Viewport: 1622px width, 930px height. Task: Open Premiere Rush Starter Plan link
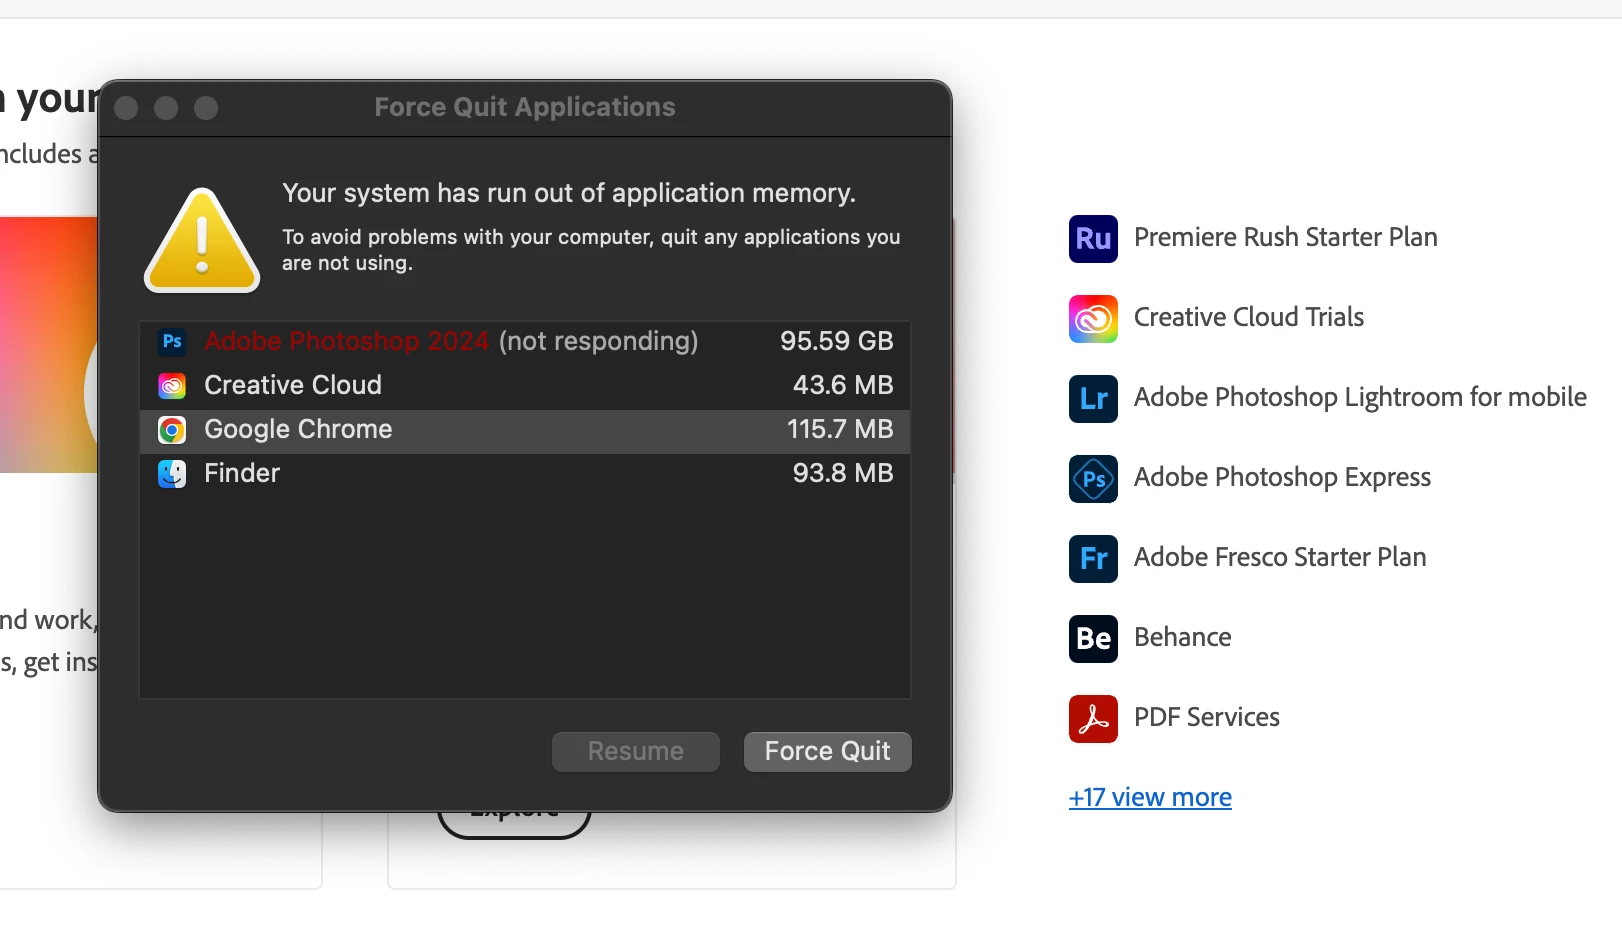point(1286,237)
